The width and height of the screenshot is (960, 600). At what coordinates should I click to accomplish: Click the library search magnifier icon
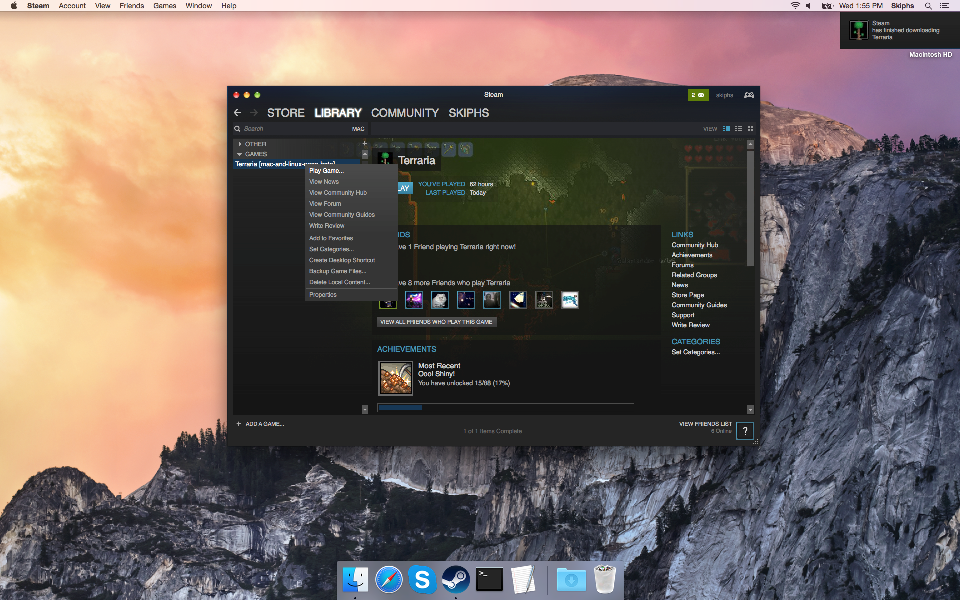coord(237,129)
